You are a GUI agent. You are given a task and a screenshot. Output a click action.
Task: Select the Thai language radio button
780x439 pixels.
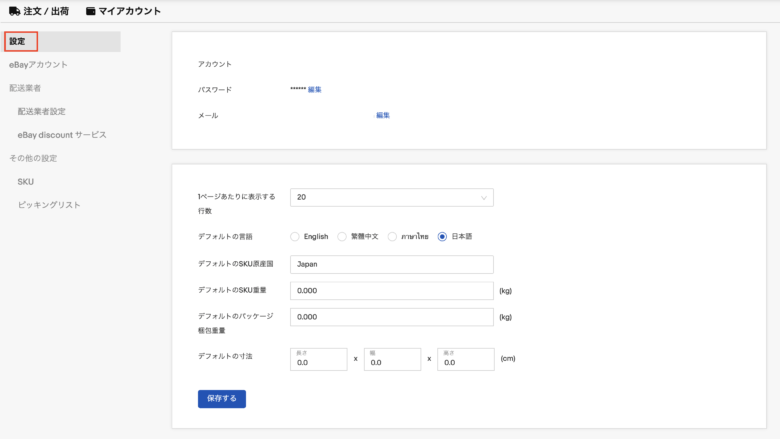coord(392,237)
